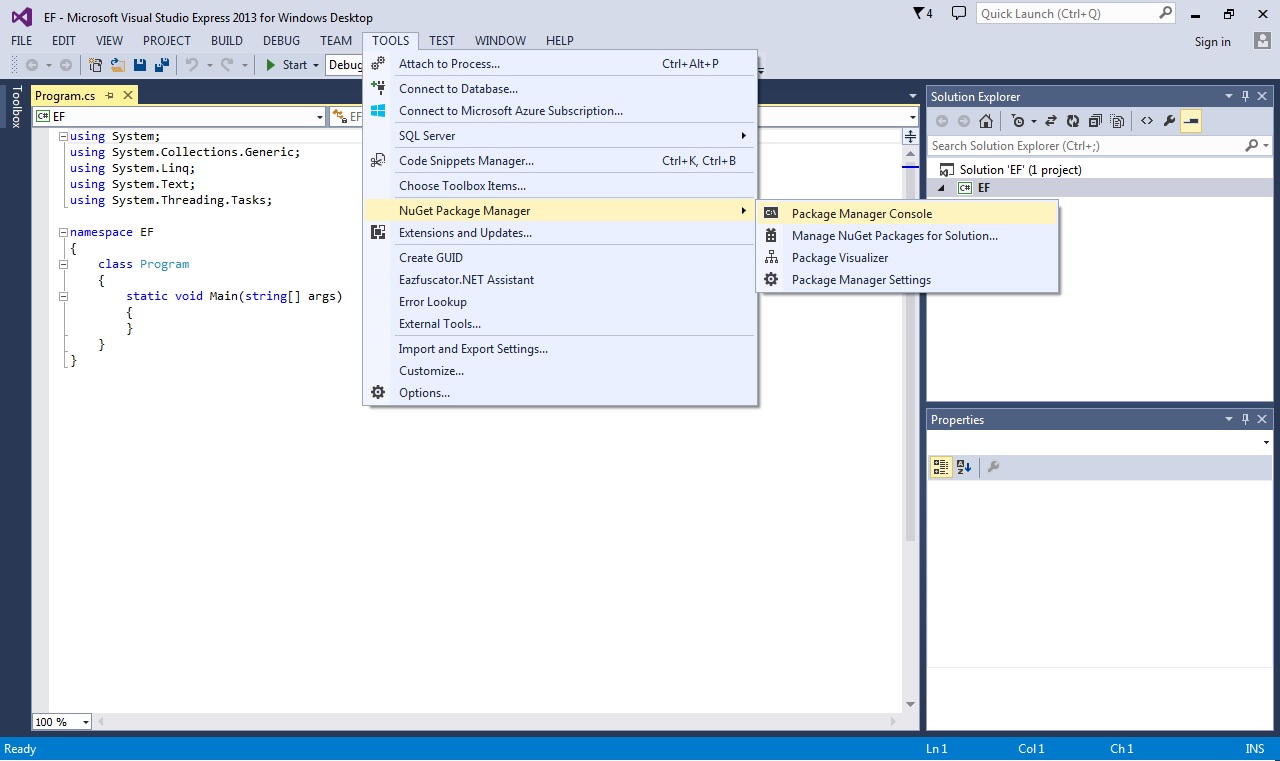
Task: Click the Redo arrow icon
Action: point(227,65)
